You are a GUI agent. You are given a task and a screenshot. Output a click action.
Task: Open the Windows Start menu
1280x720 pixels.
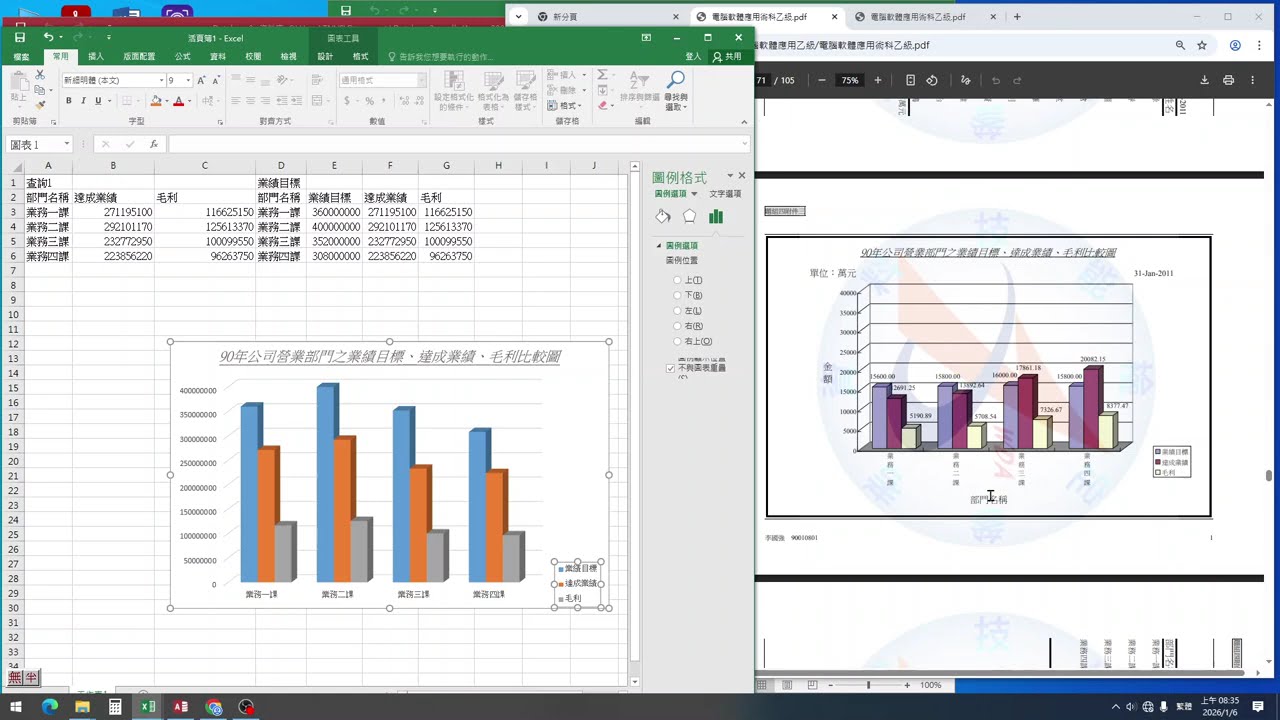[x=17, y=707]
